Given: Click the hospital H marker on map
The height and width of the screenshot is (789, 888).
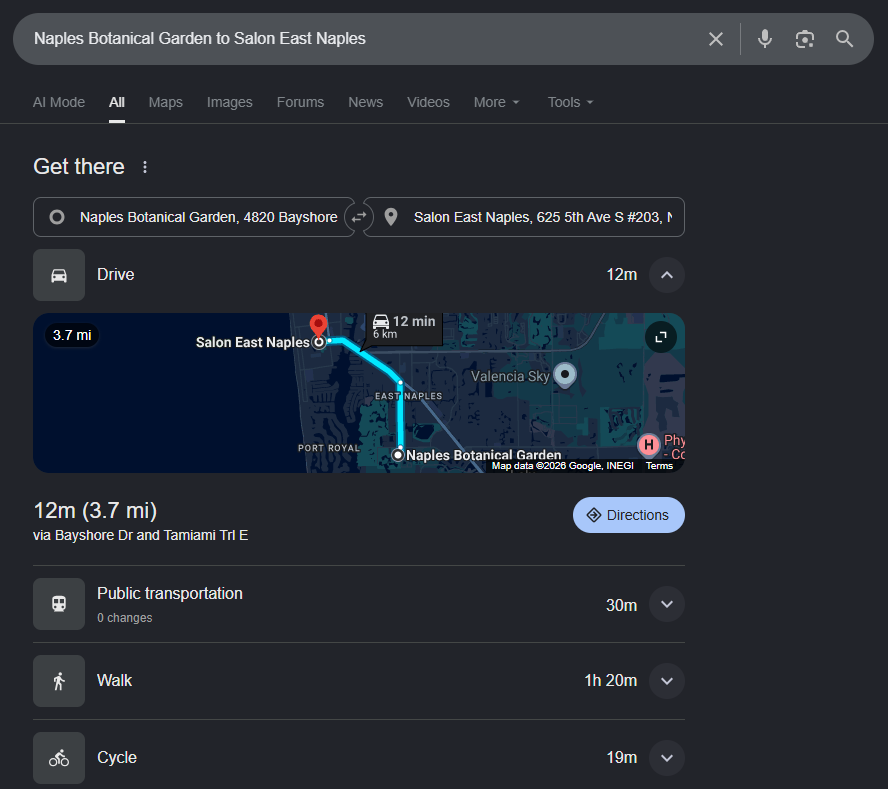Looking at the screenshot, I should coord(648,445).
